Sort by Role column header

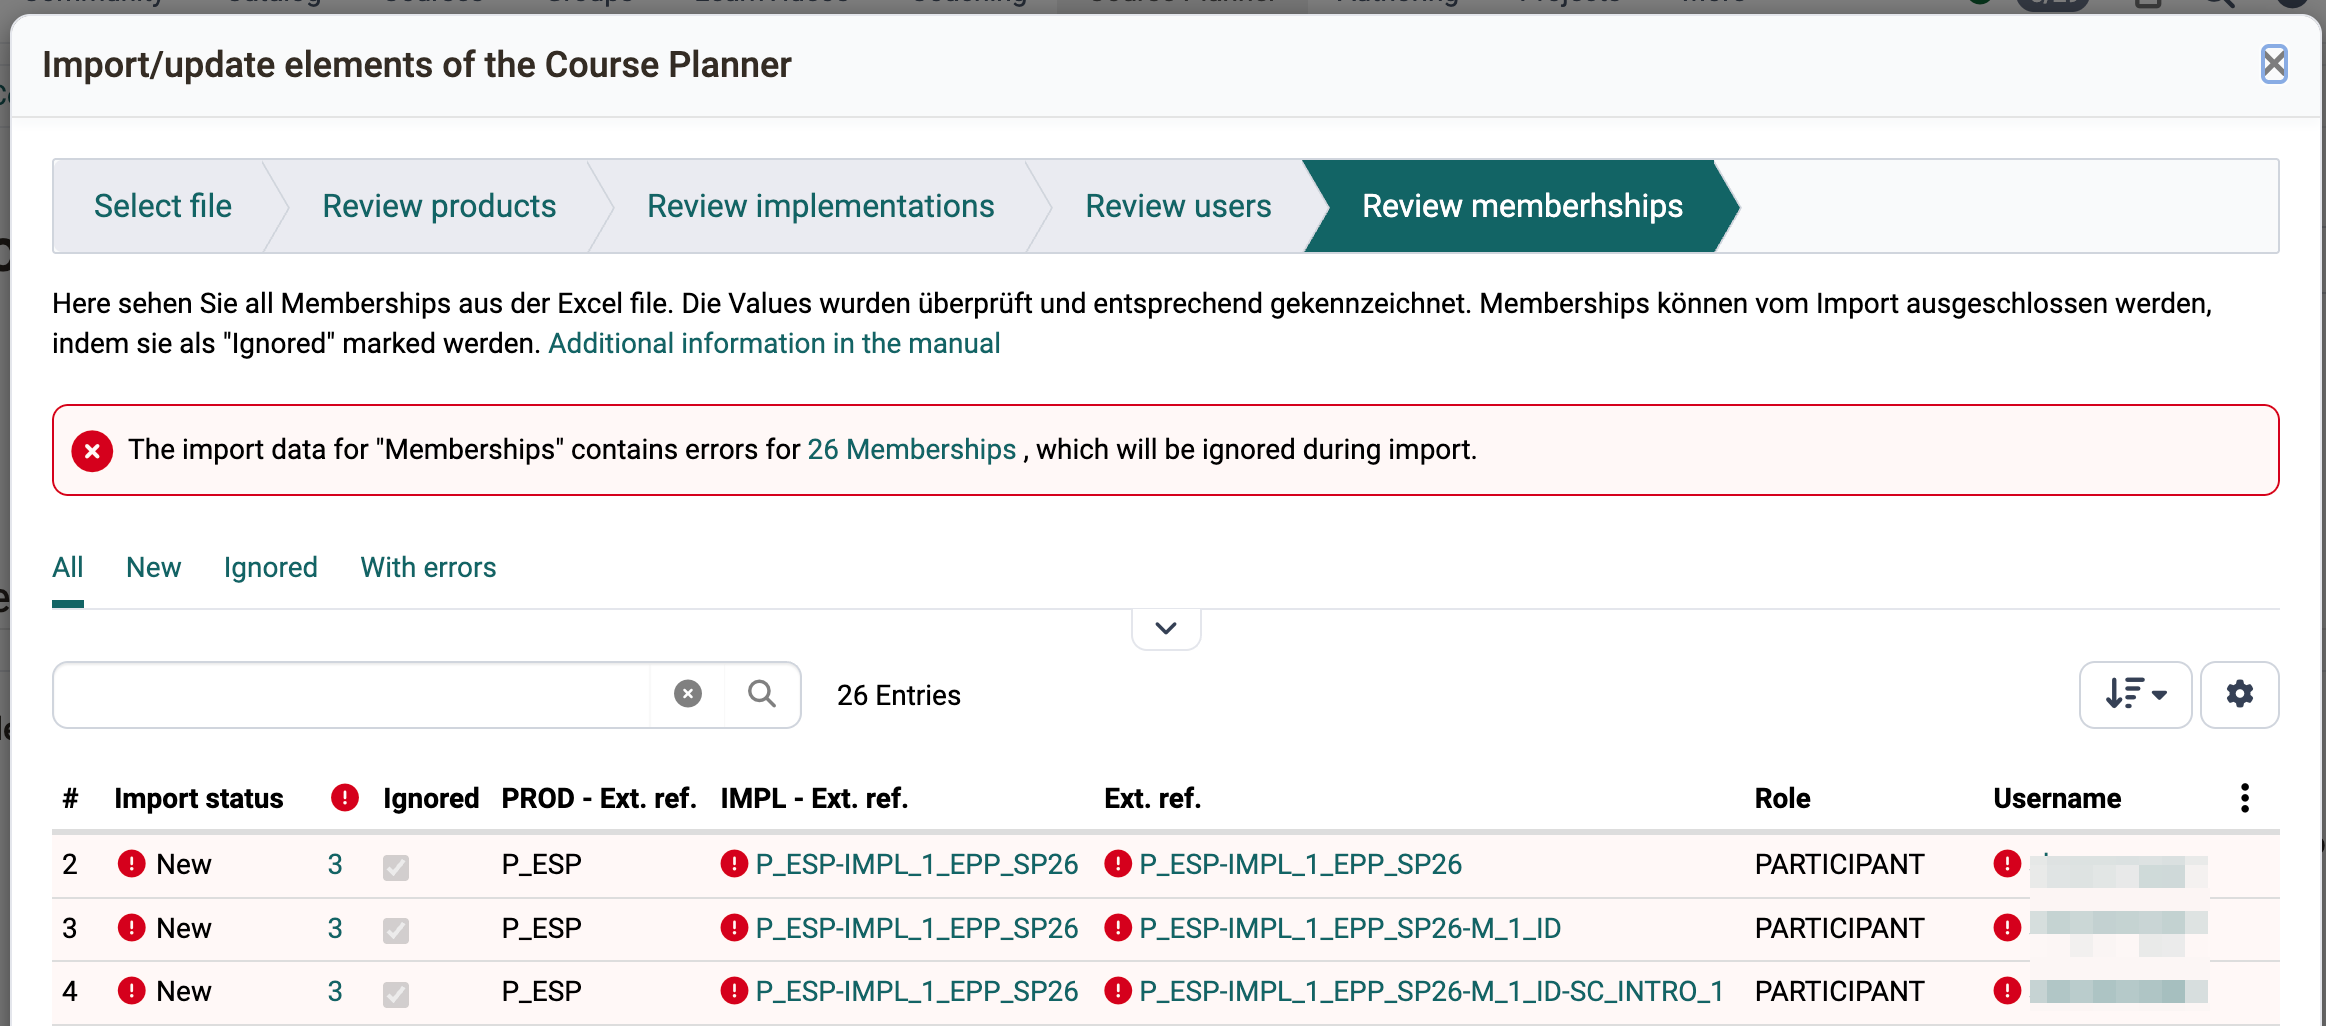pyautogui.click(x=1782, y=798)
